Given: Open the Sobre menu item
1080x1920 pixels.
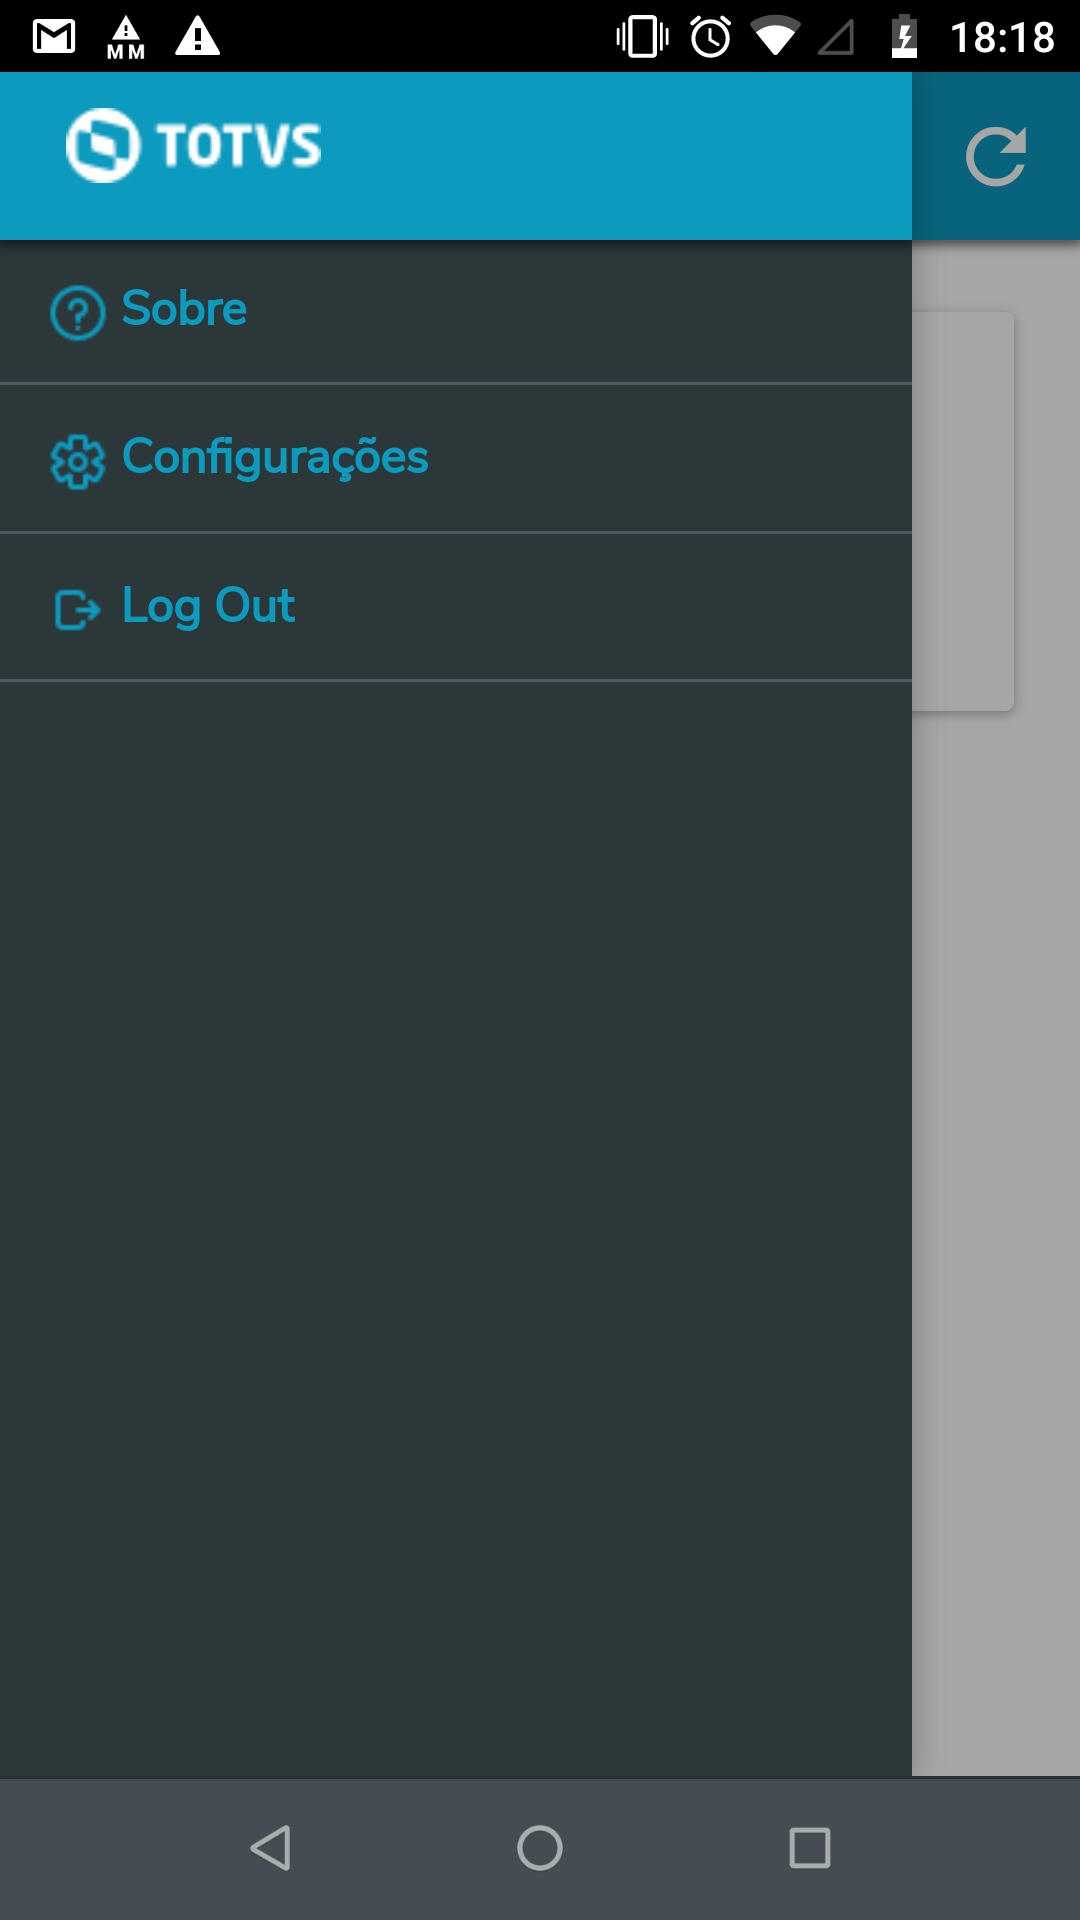Looking at the screenshot, I should tap(456, 311).
